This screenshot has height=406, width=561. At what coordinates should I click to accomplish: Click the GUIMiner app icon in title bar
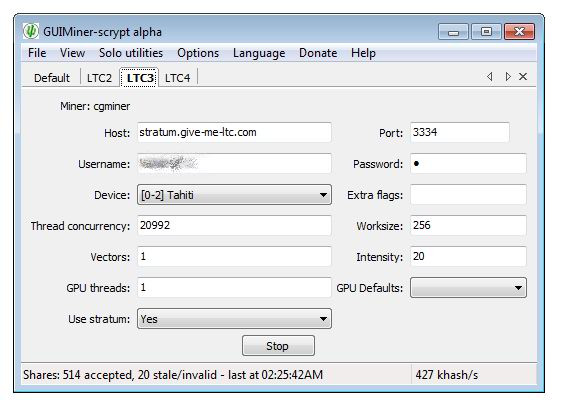point(30,31)
